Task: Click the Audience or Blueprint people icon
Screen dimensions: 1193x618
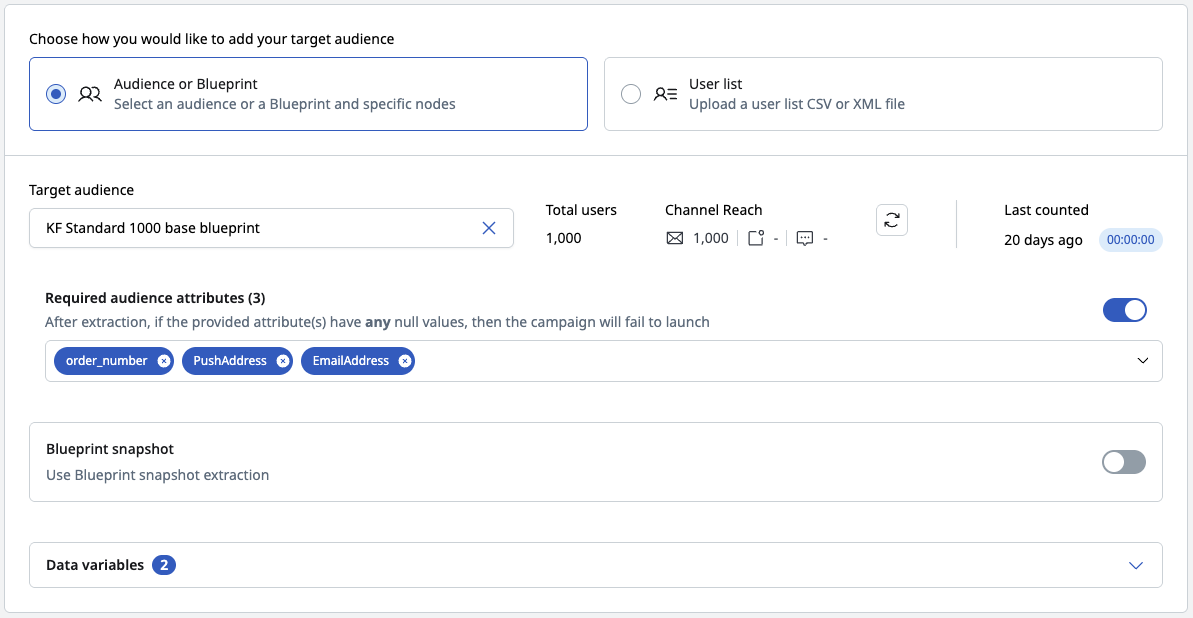Action: tap(90, 94)
